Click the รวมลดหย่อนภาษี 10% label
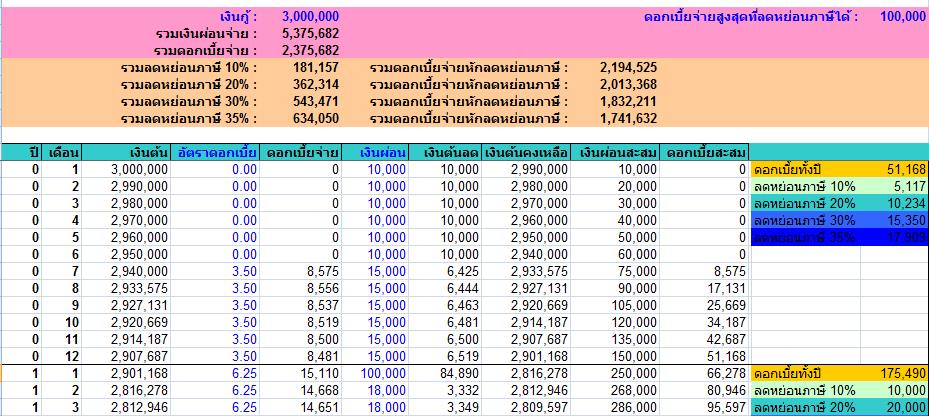This screenshot has height=416, width=929. (x=189, y=68)
